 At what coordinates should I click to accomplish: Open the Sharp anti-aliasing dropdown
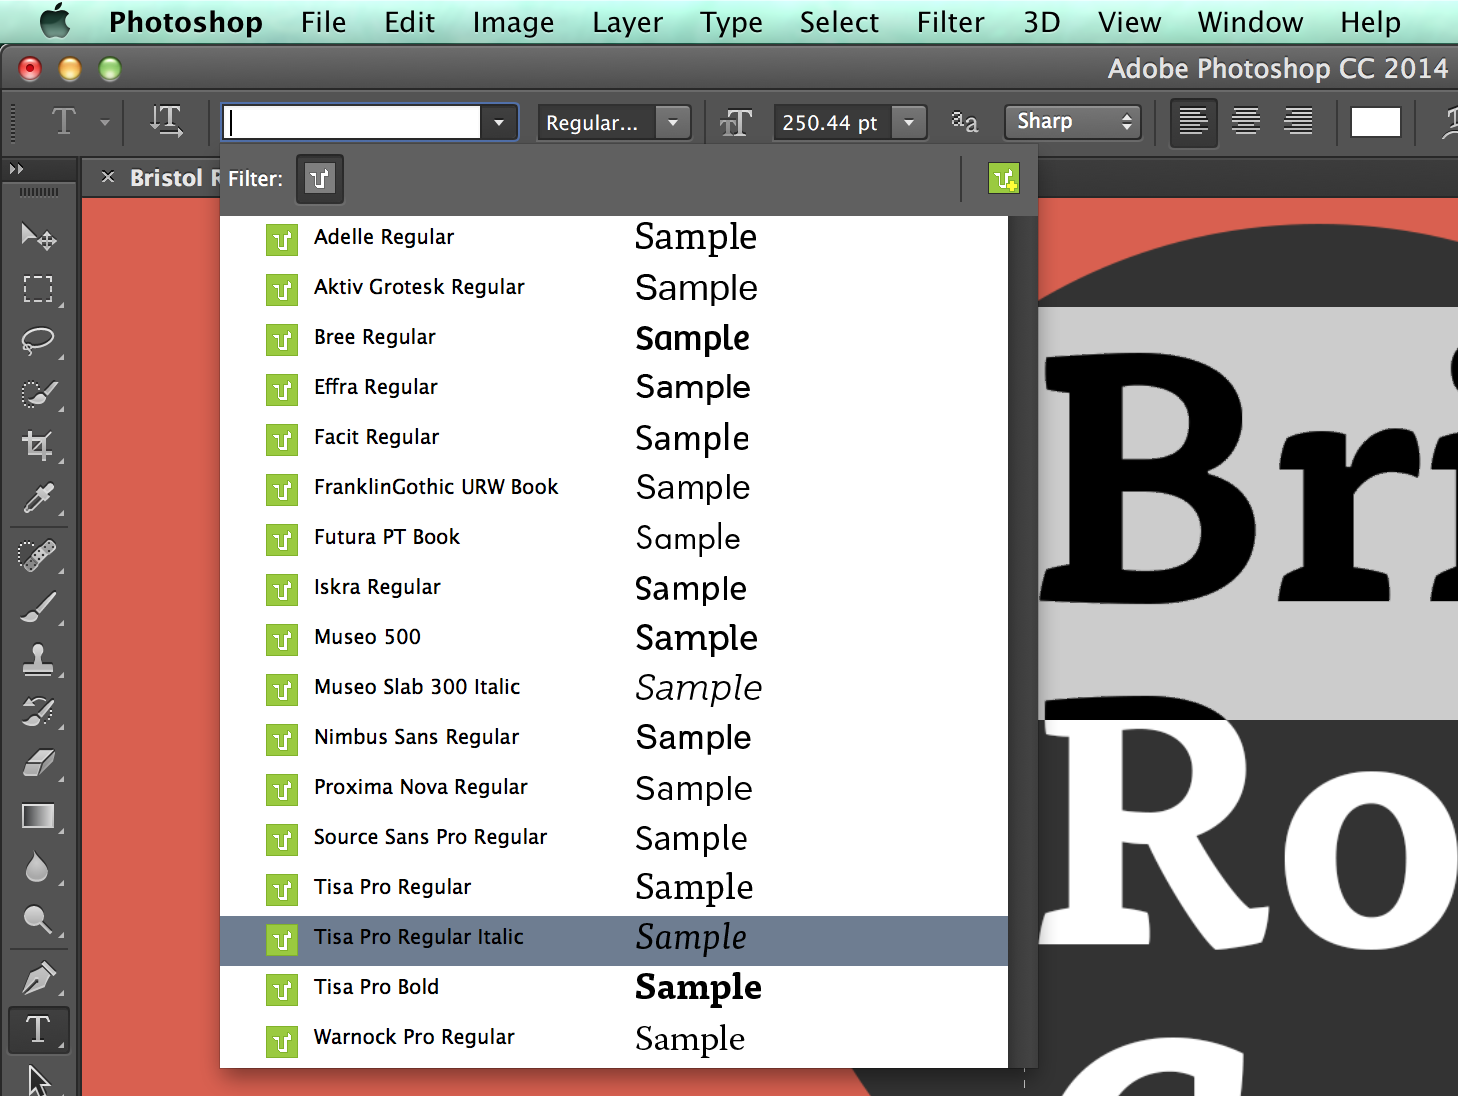(1073, 122)
